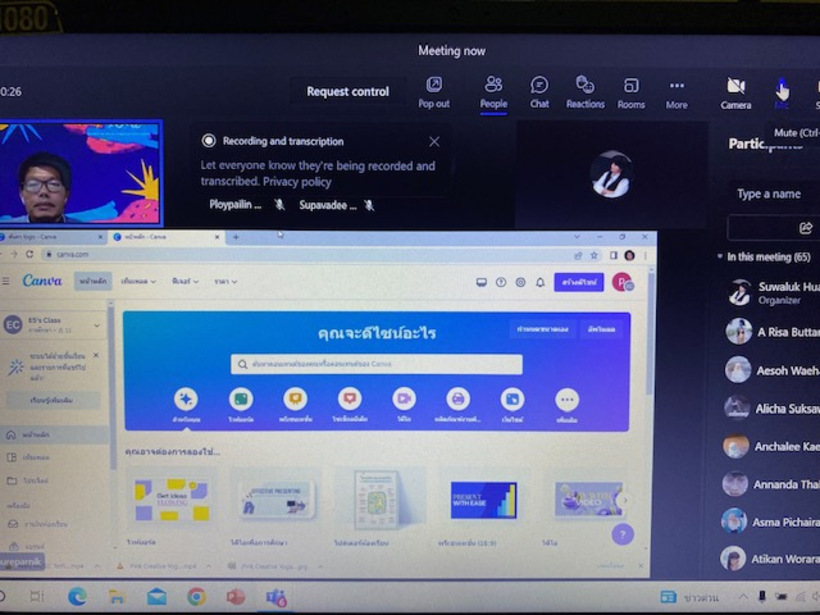Collapse the 'In this meeting (65)' list

pyautogui.click(x=720, y=257)
